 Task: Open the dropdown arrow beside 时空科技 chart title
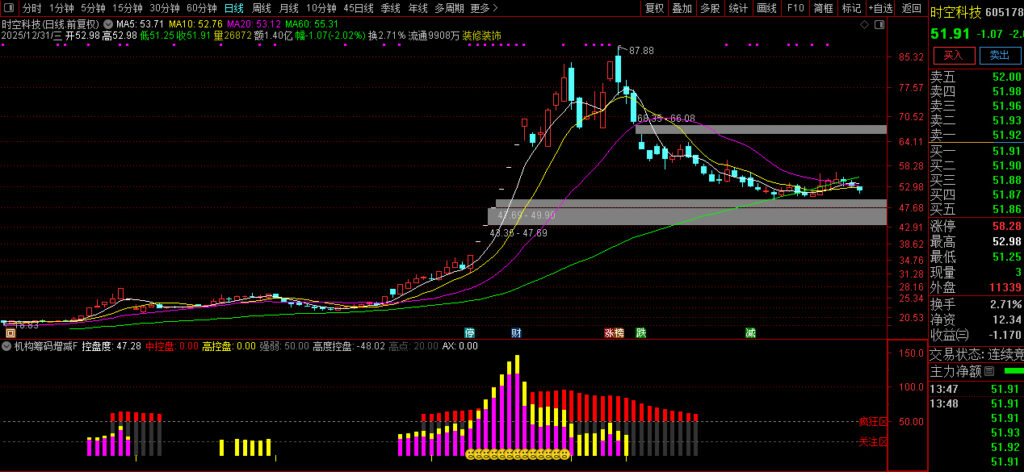pyautogui.click(x=107, y=22)
